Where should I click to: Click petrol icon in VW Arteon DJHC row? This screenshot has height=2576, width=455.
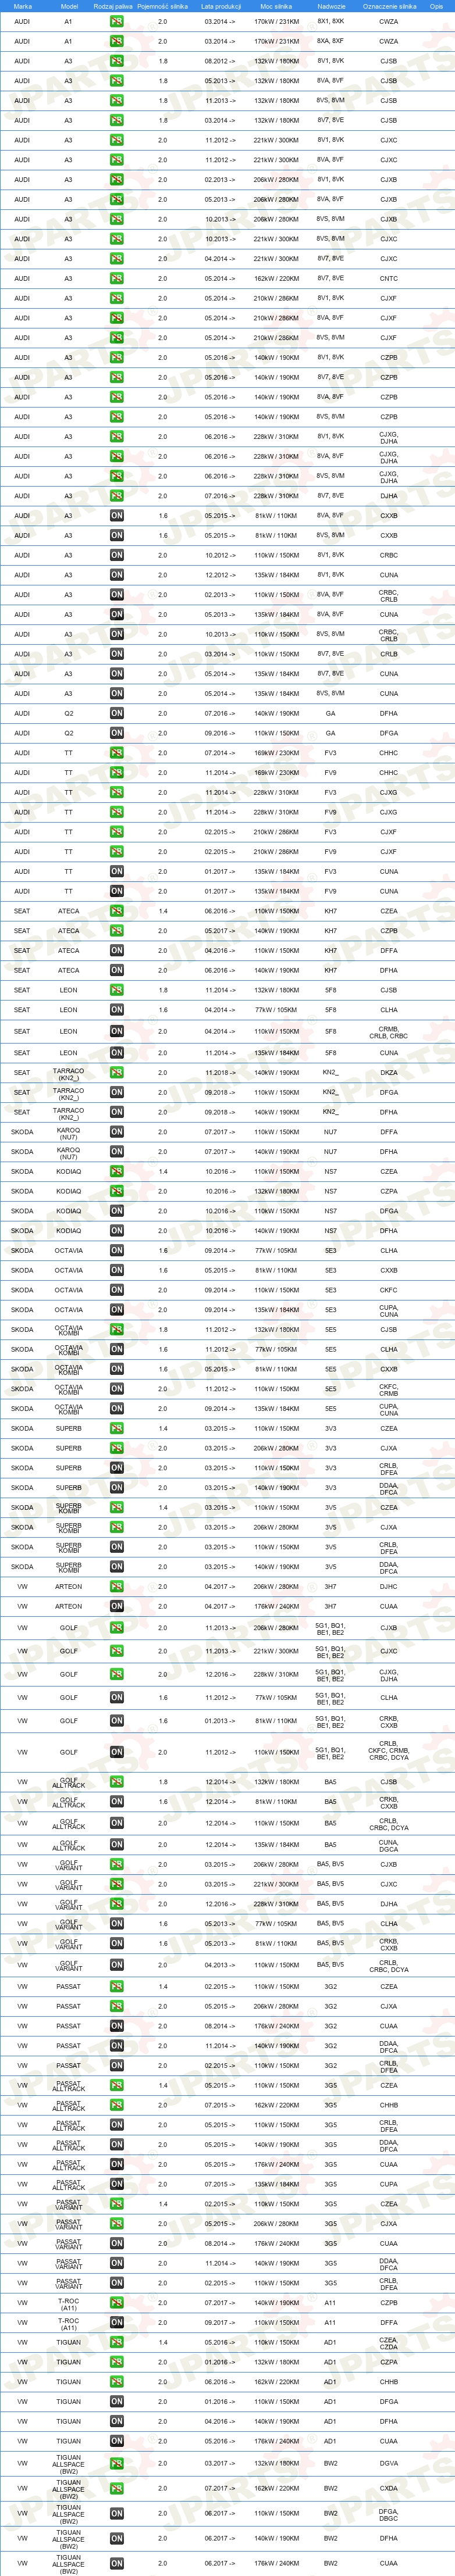(117, 1587)
